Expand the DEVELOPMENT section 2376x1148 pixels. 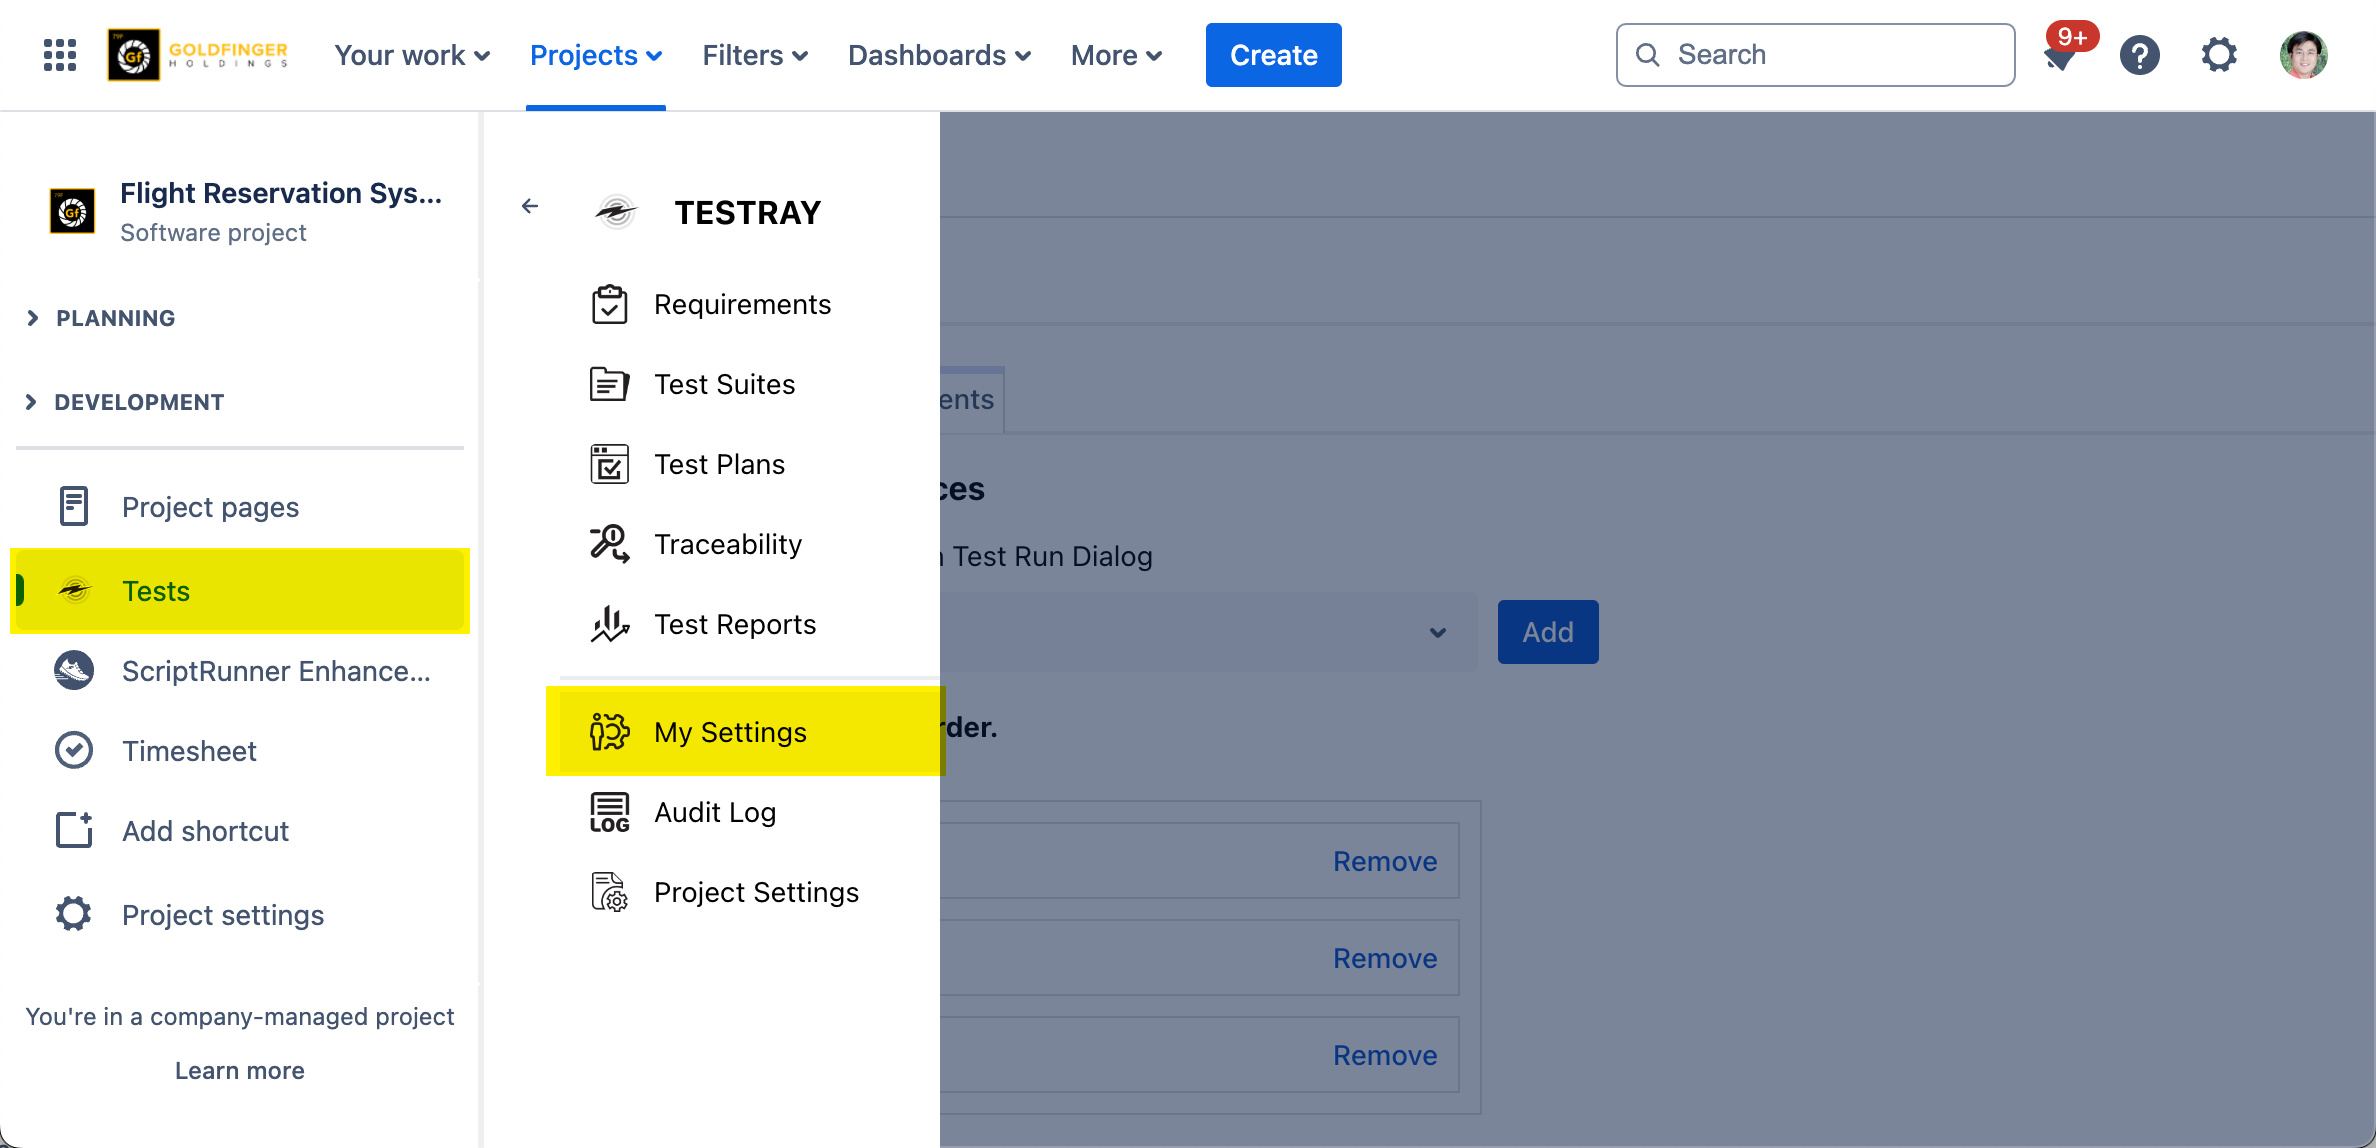pos(139,402)
